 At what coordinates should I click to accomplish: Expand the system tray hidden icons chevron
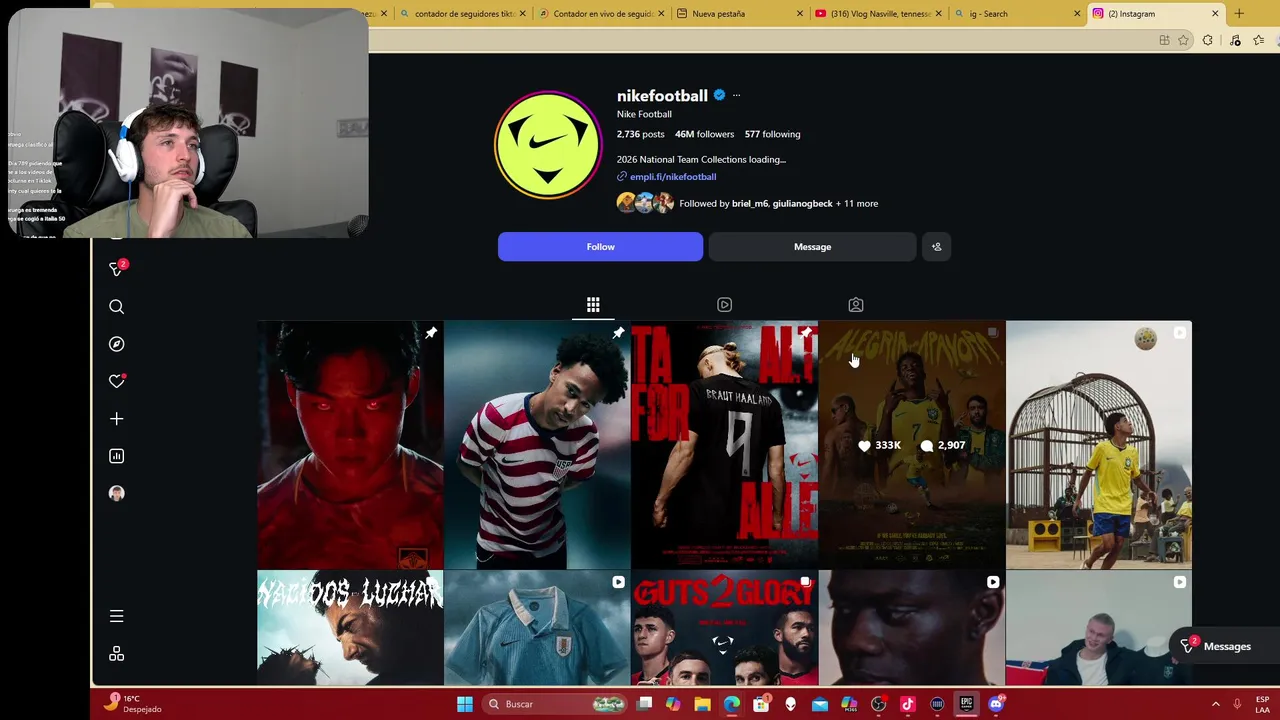coord(1215,704)
